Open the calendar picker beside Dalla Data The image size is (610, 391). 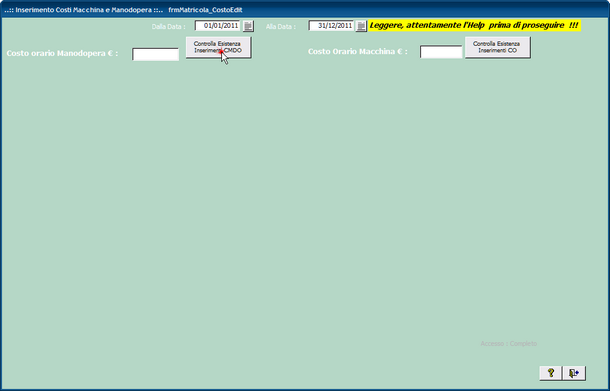248,26
